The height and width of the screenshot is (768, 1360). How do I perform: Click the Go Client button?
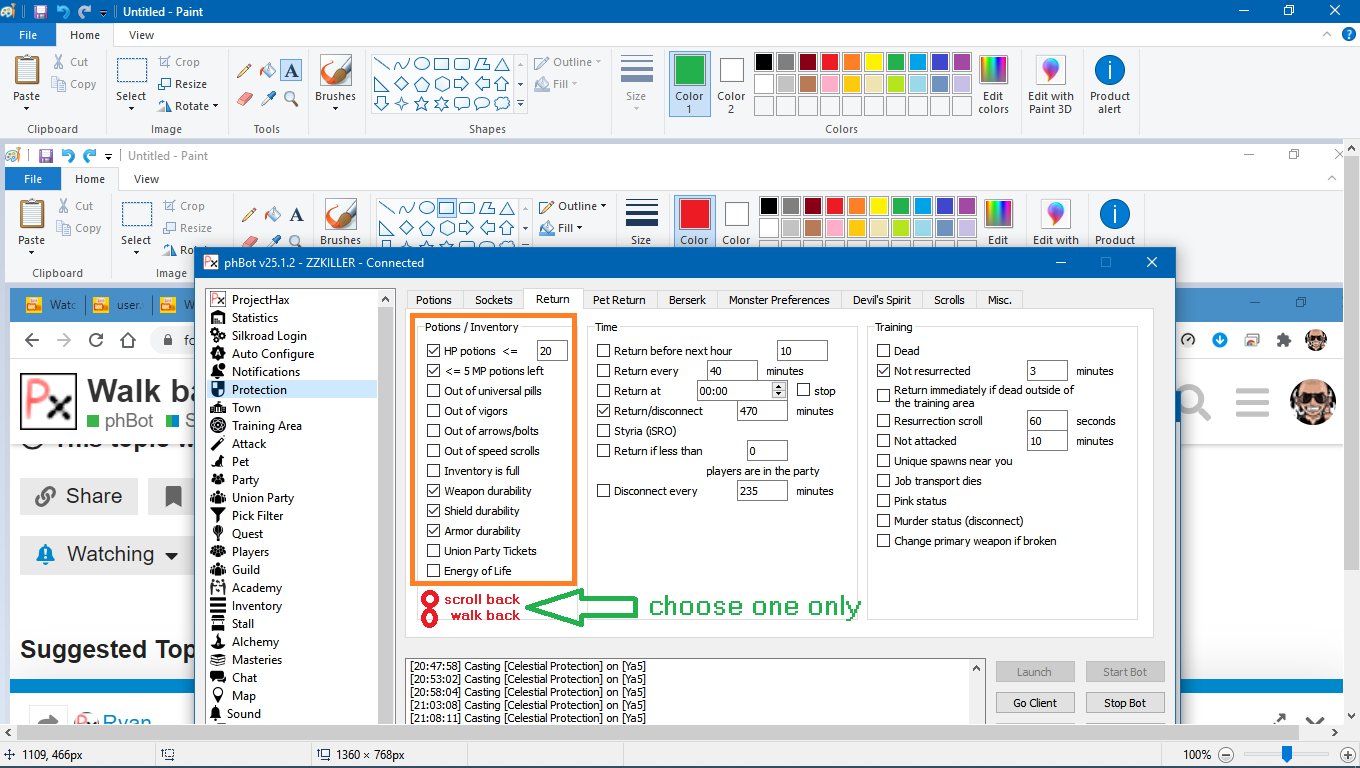tap(1034, 703)
